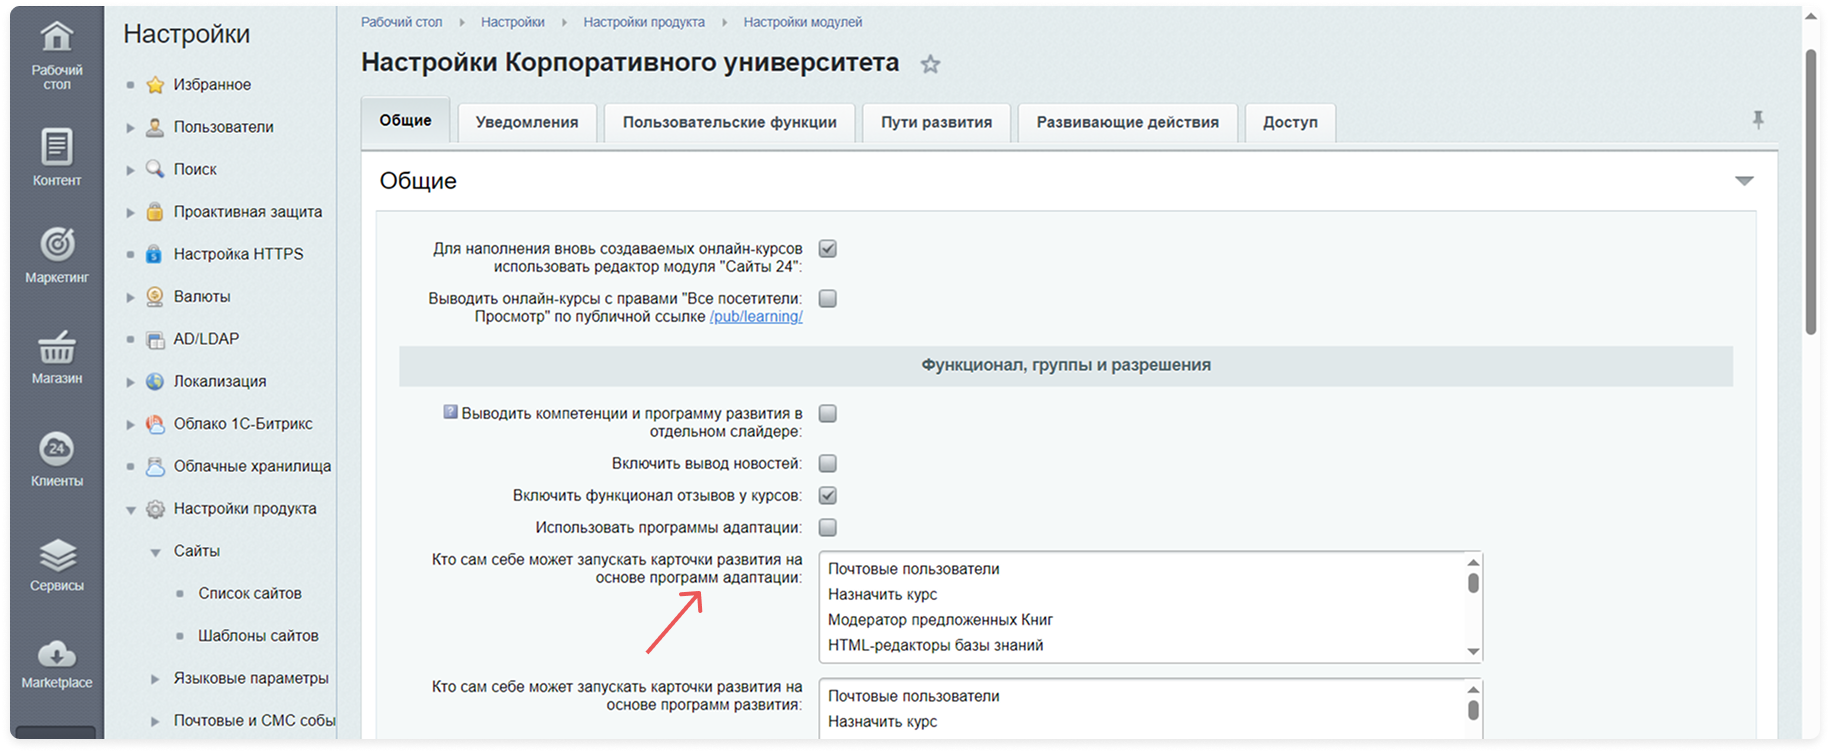Image resolution: width=1830 pixels, height=753 pixels.
Task: Open the Клиенты sidebar section
Action: pyautogui.click(x=56, y=459)
